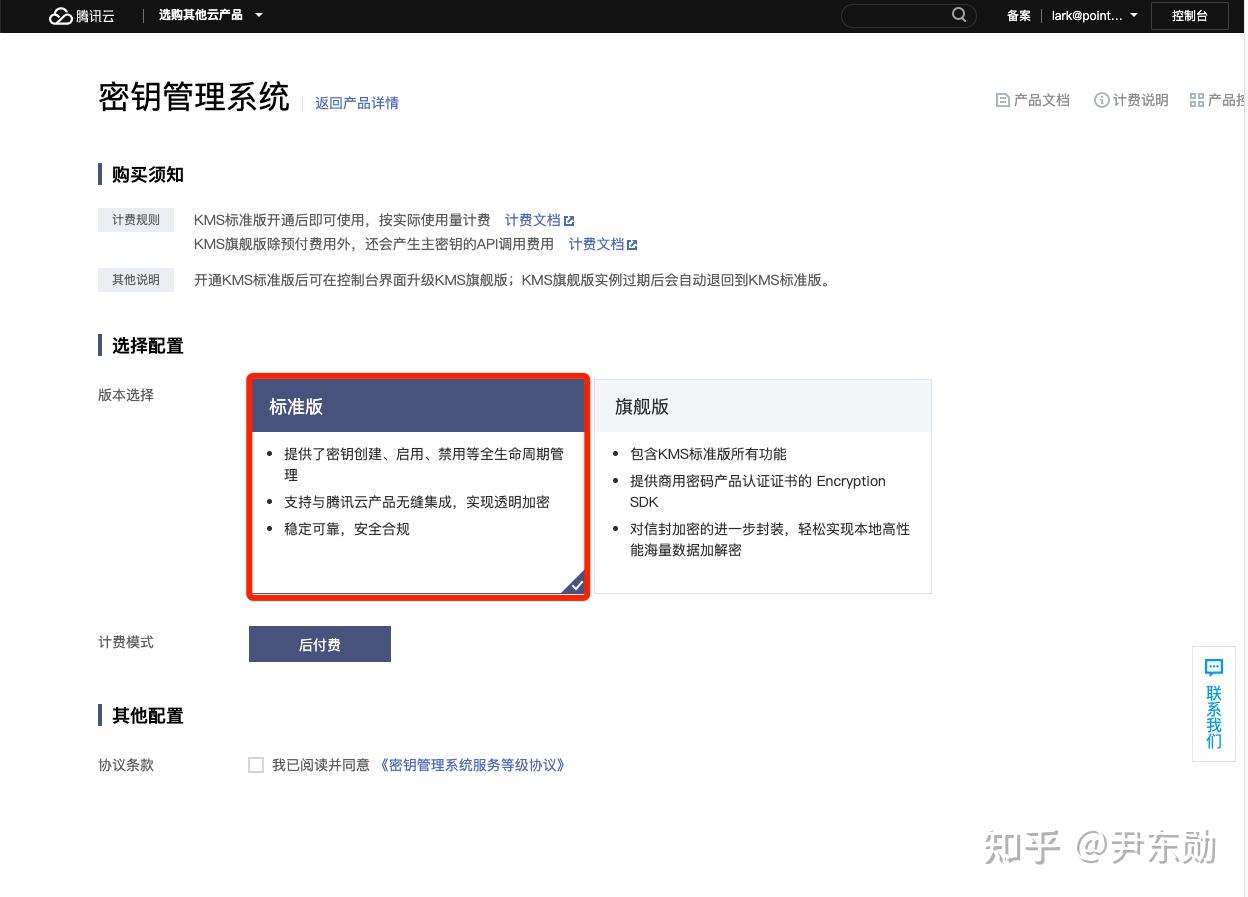Open the 产品文档 document icon

click(x=1002, y=100)
